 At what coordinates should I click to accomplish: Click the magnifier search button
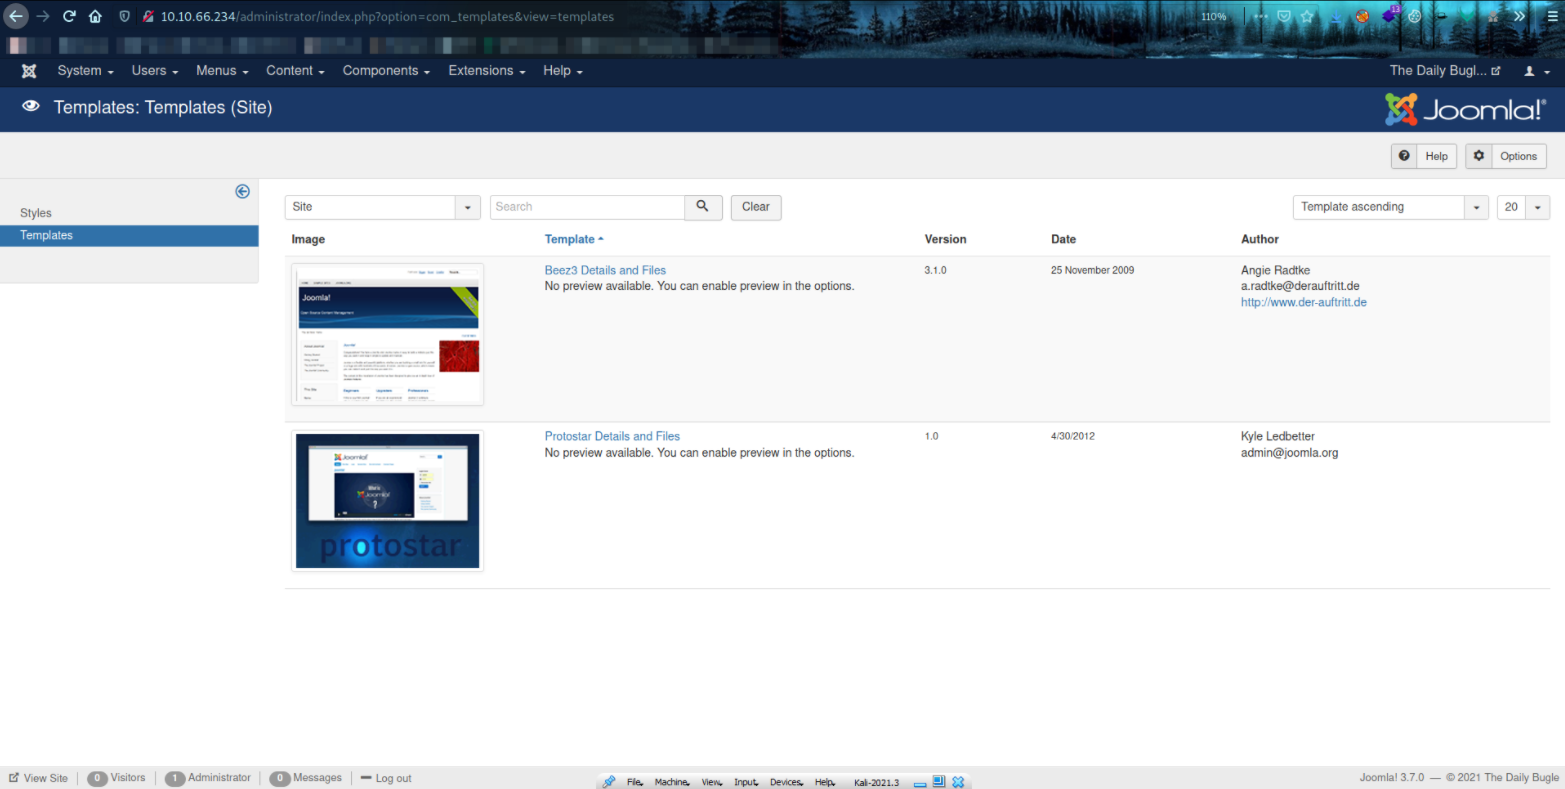(x=703, y=207)
